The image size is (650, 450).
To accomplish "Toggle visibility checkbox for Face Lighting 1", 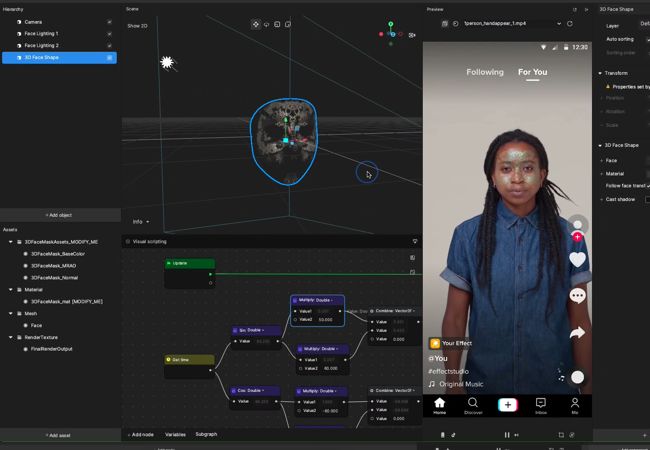I will pos(109,34).
